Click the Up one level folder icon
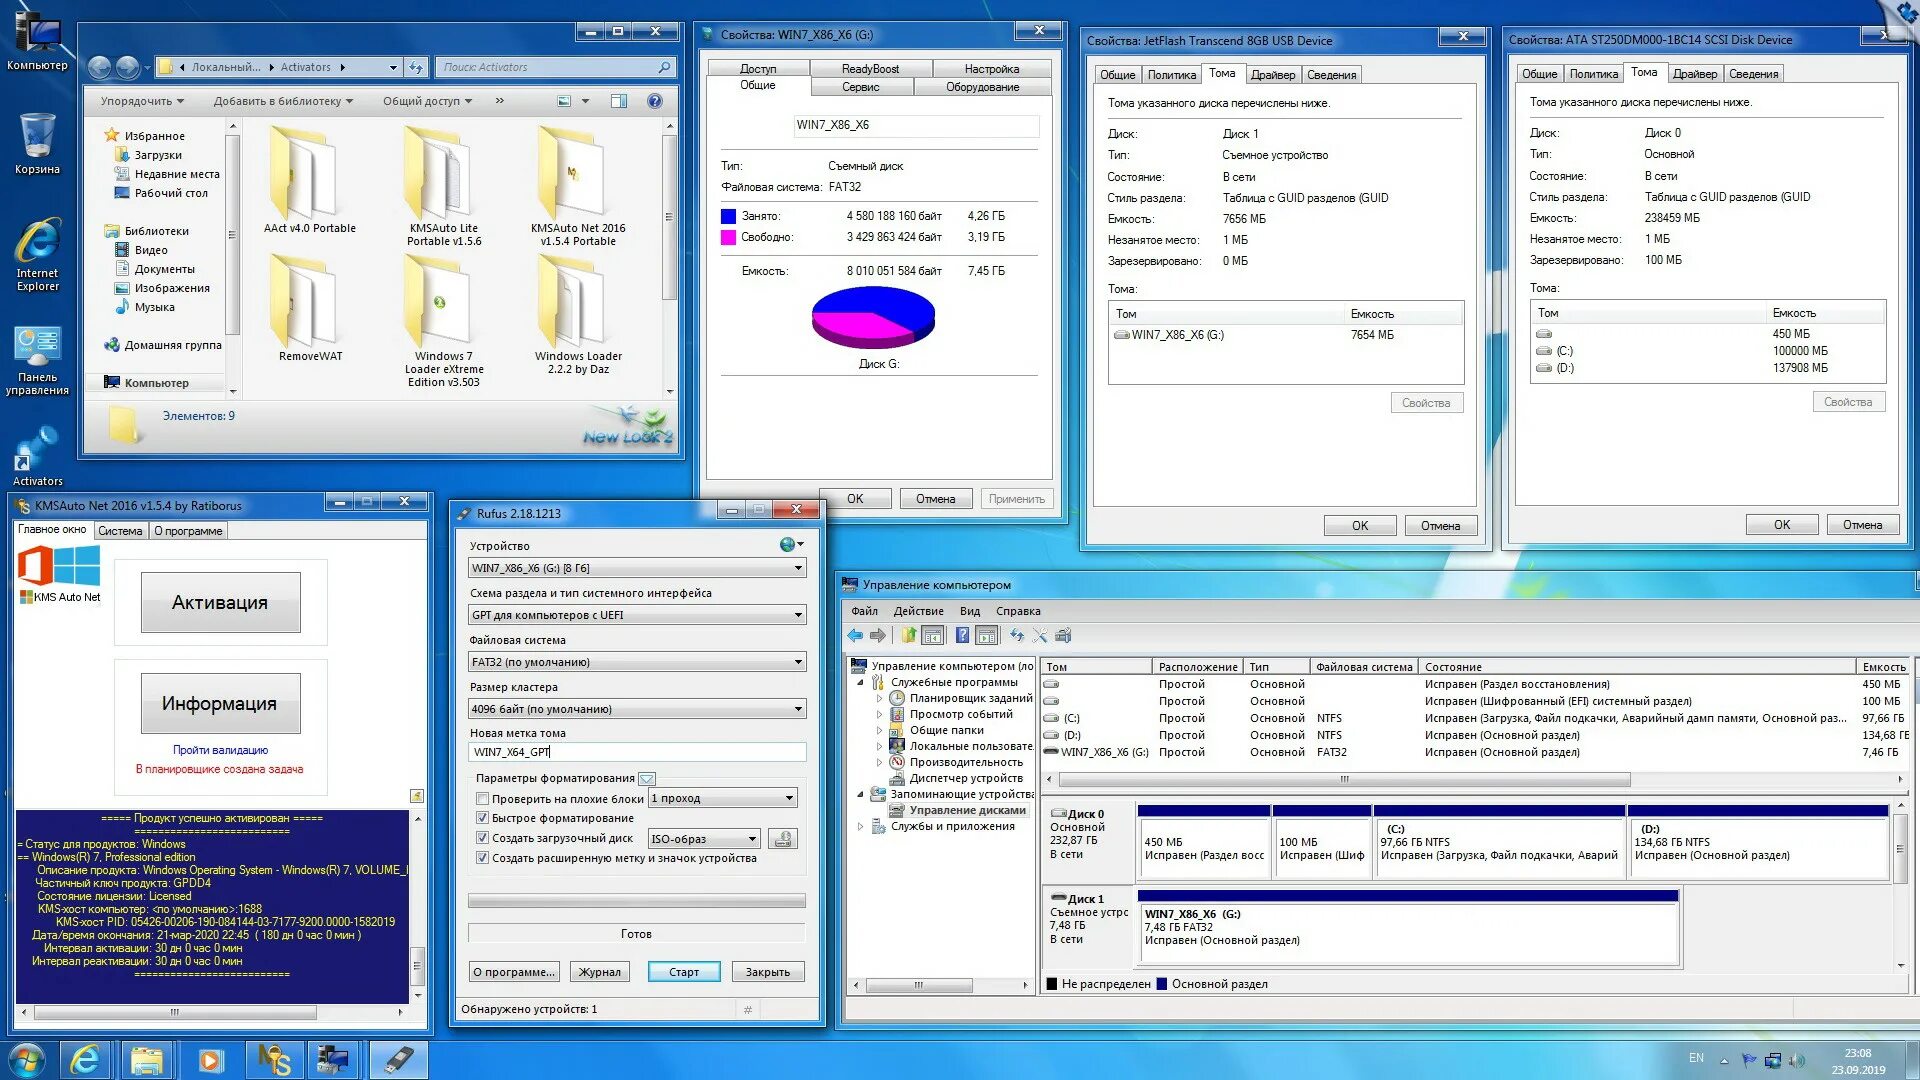The width and height of the screenshot is (1920, 1080). click(908, 635)
